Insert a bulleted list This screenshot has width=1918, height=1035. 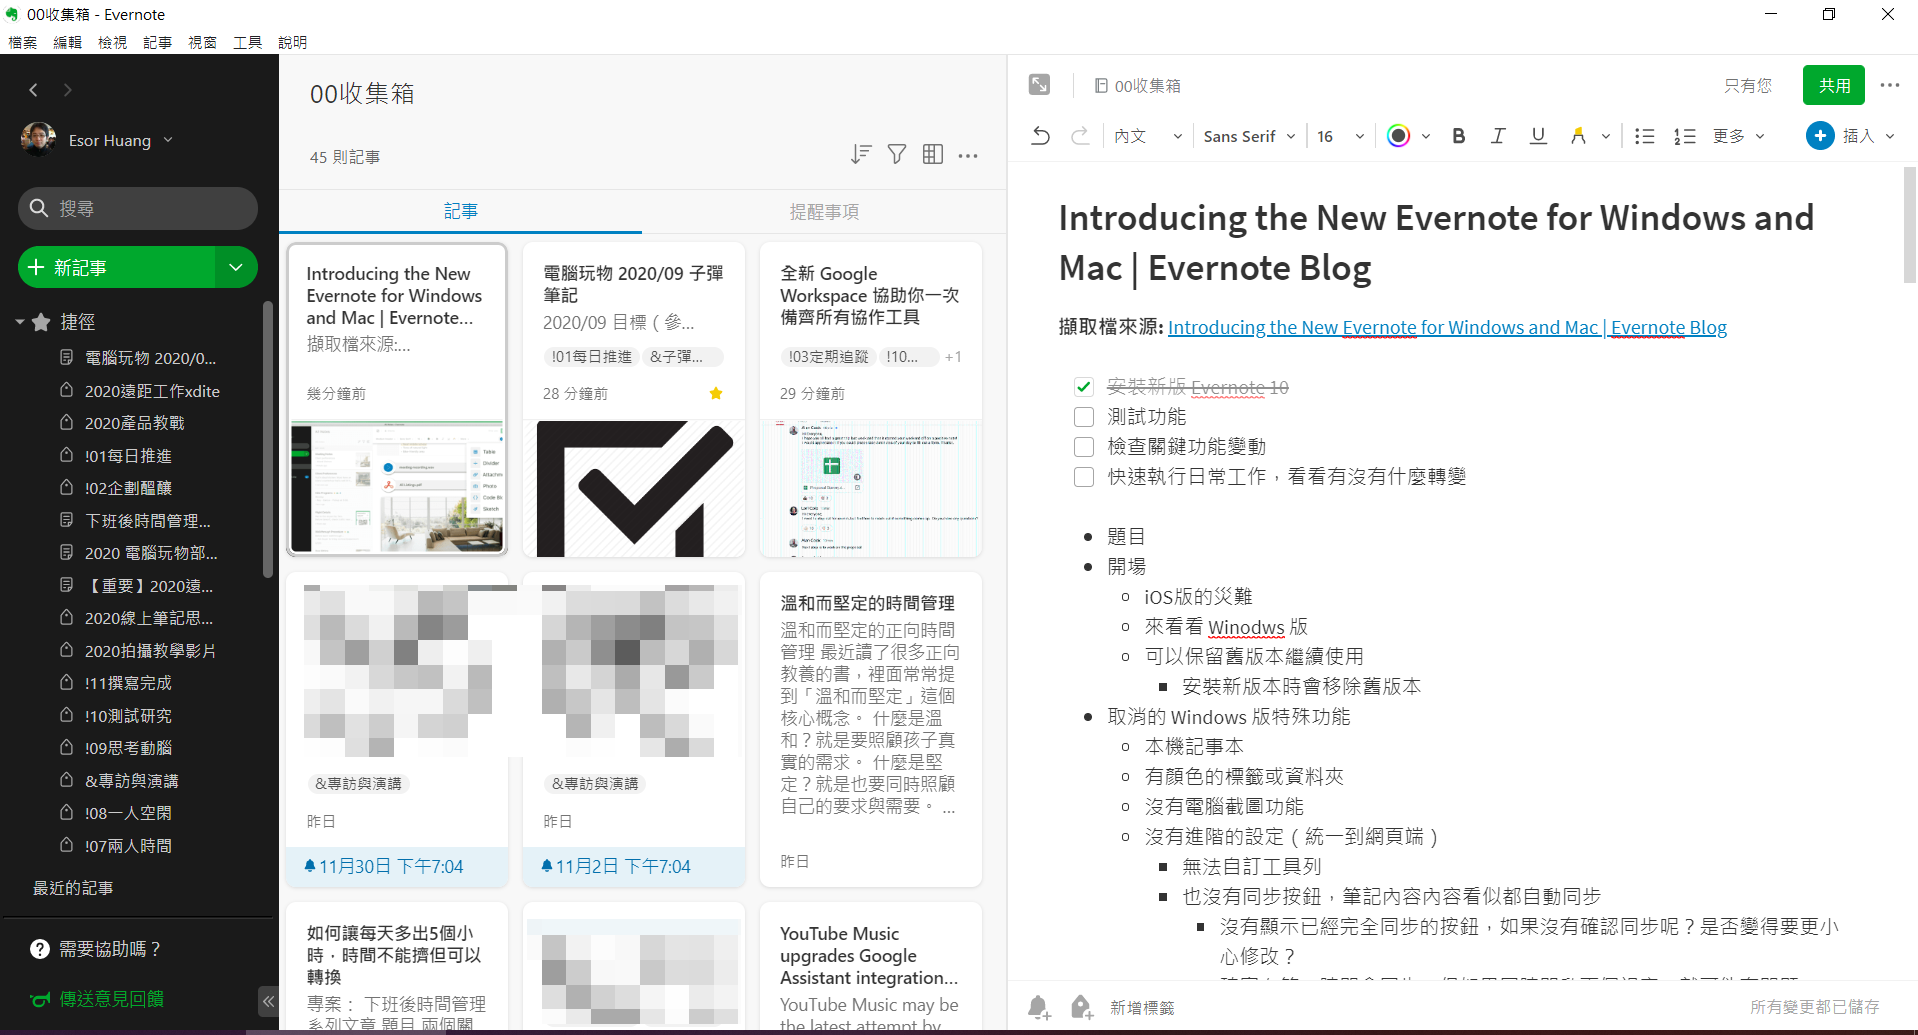click(x=1645, y=136)
